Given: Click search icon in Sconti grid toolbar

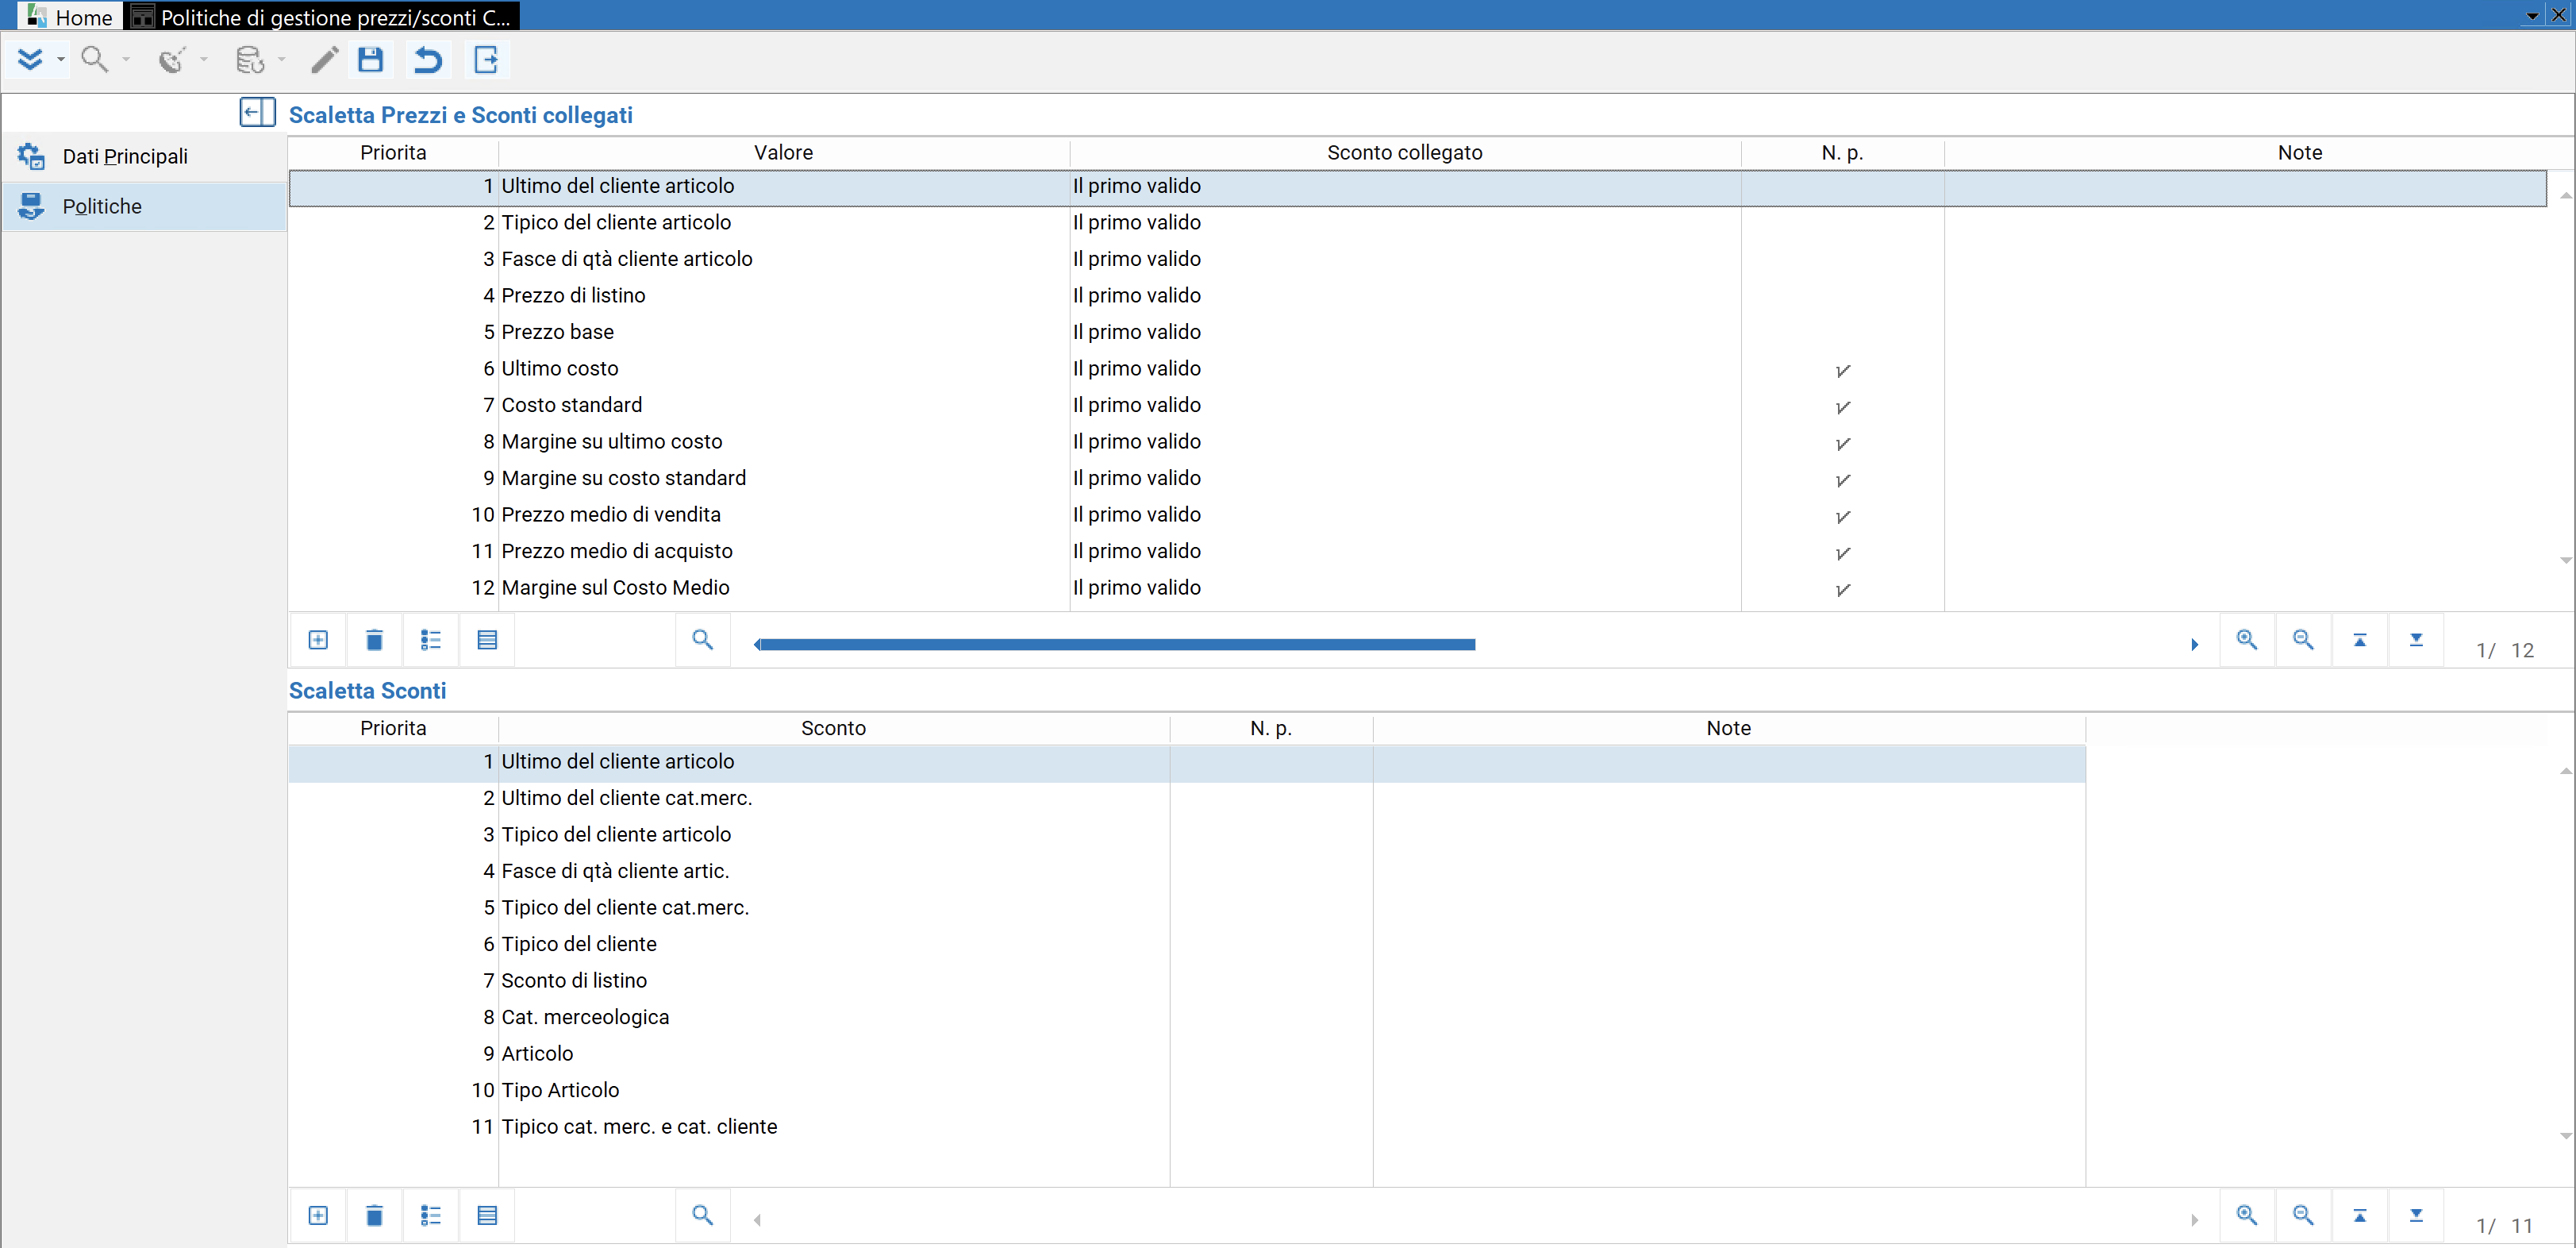Looking at the screenshot, I should 703,1216.
